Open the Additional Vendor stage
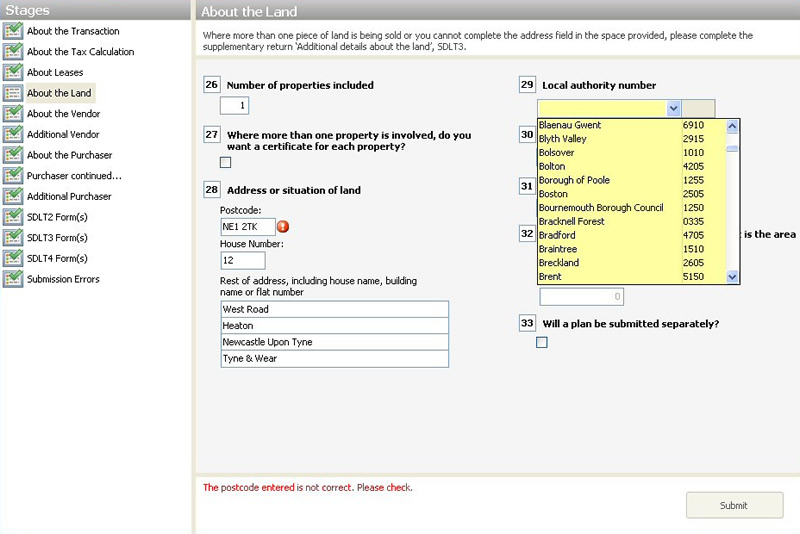 63,134
